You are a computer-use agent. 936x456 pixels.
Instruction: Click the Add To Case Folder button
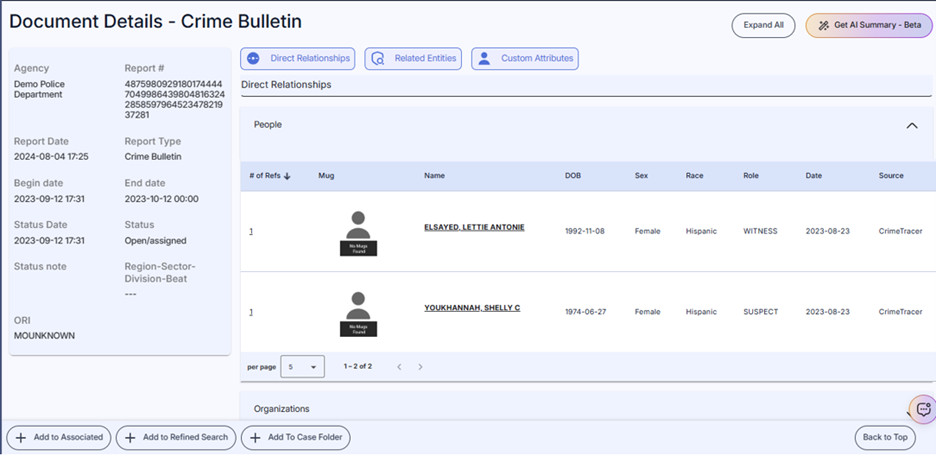pyautogui.click(x=295, y=437)
